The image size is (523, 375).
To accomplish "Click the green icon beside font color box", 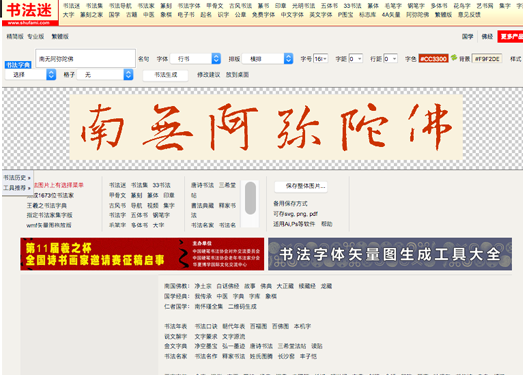I will (x=454, y=58).
